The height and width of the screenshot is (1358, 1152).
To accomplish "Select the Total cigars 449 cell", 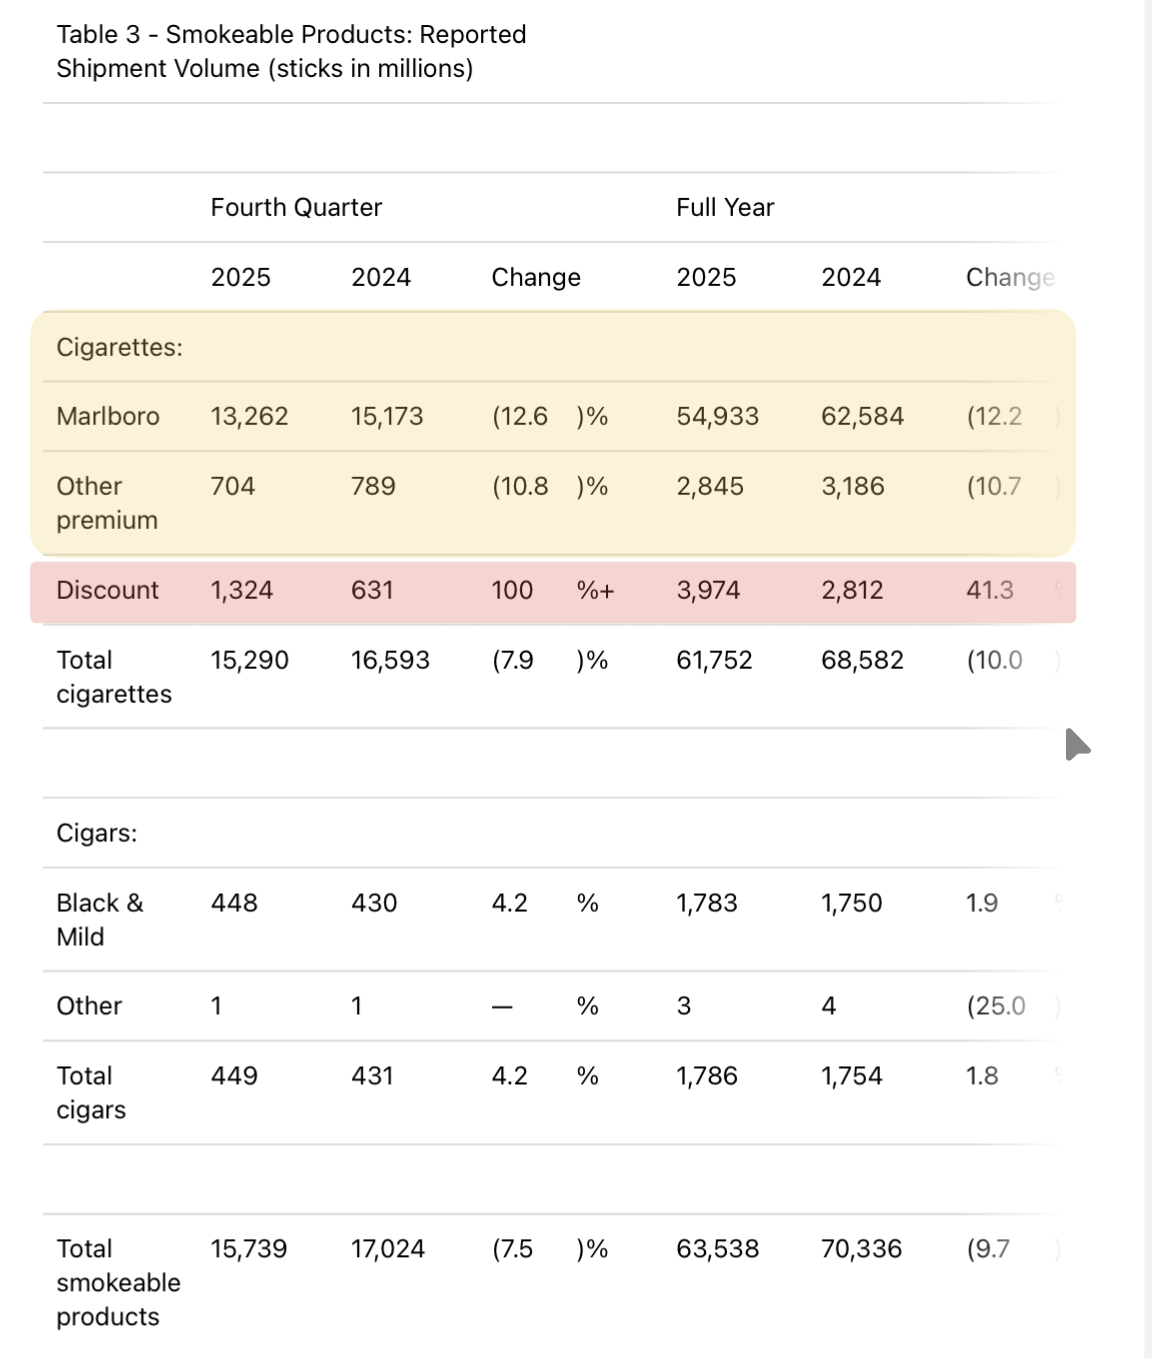I will [x=234, y=1076].
